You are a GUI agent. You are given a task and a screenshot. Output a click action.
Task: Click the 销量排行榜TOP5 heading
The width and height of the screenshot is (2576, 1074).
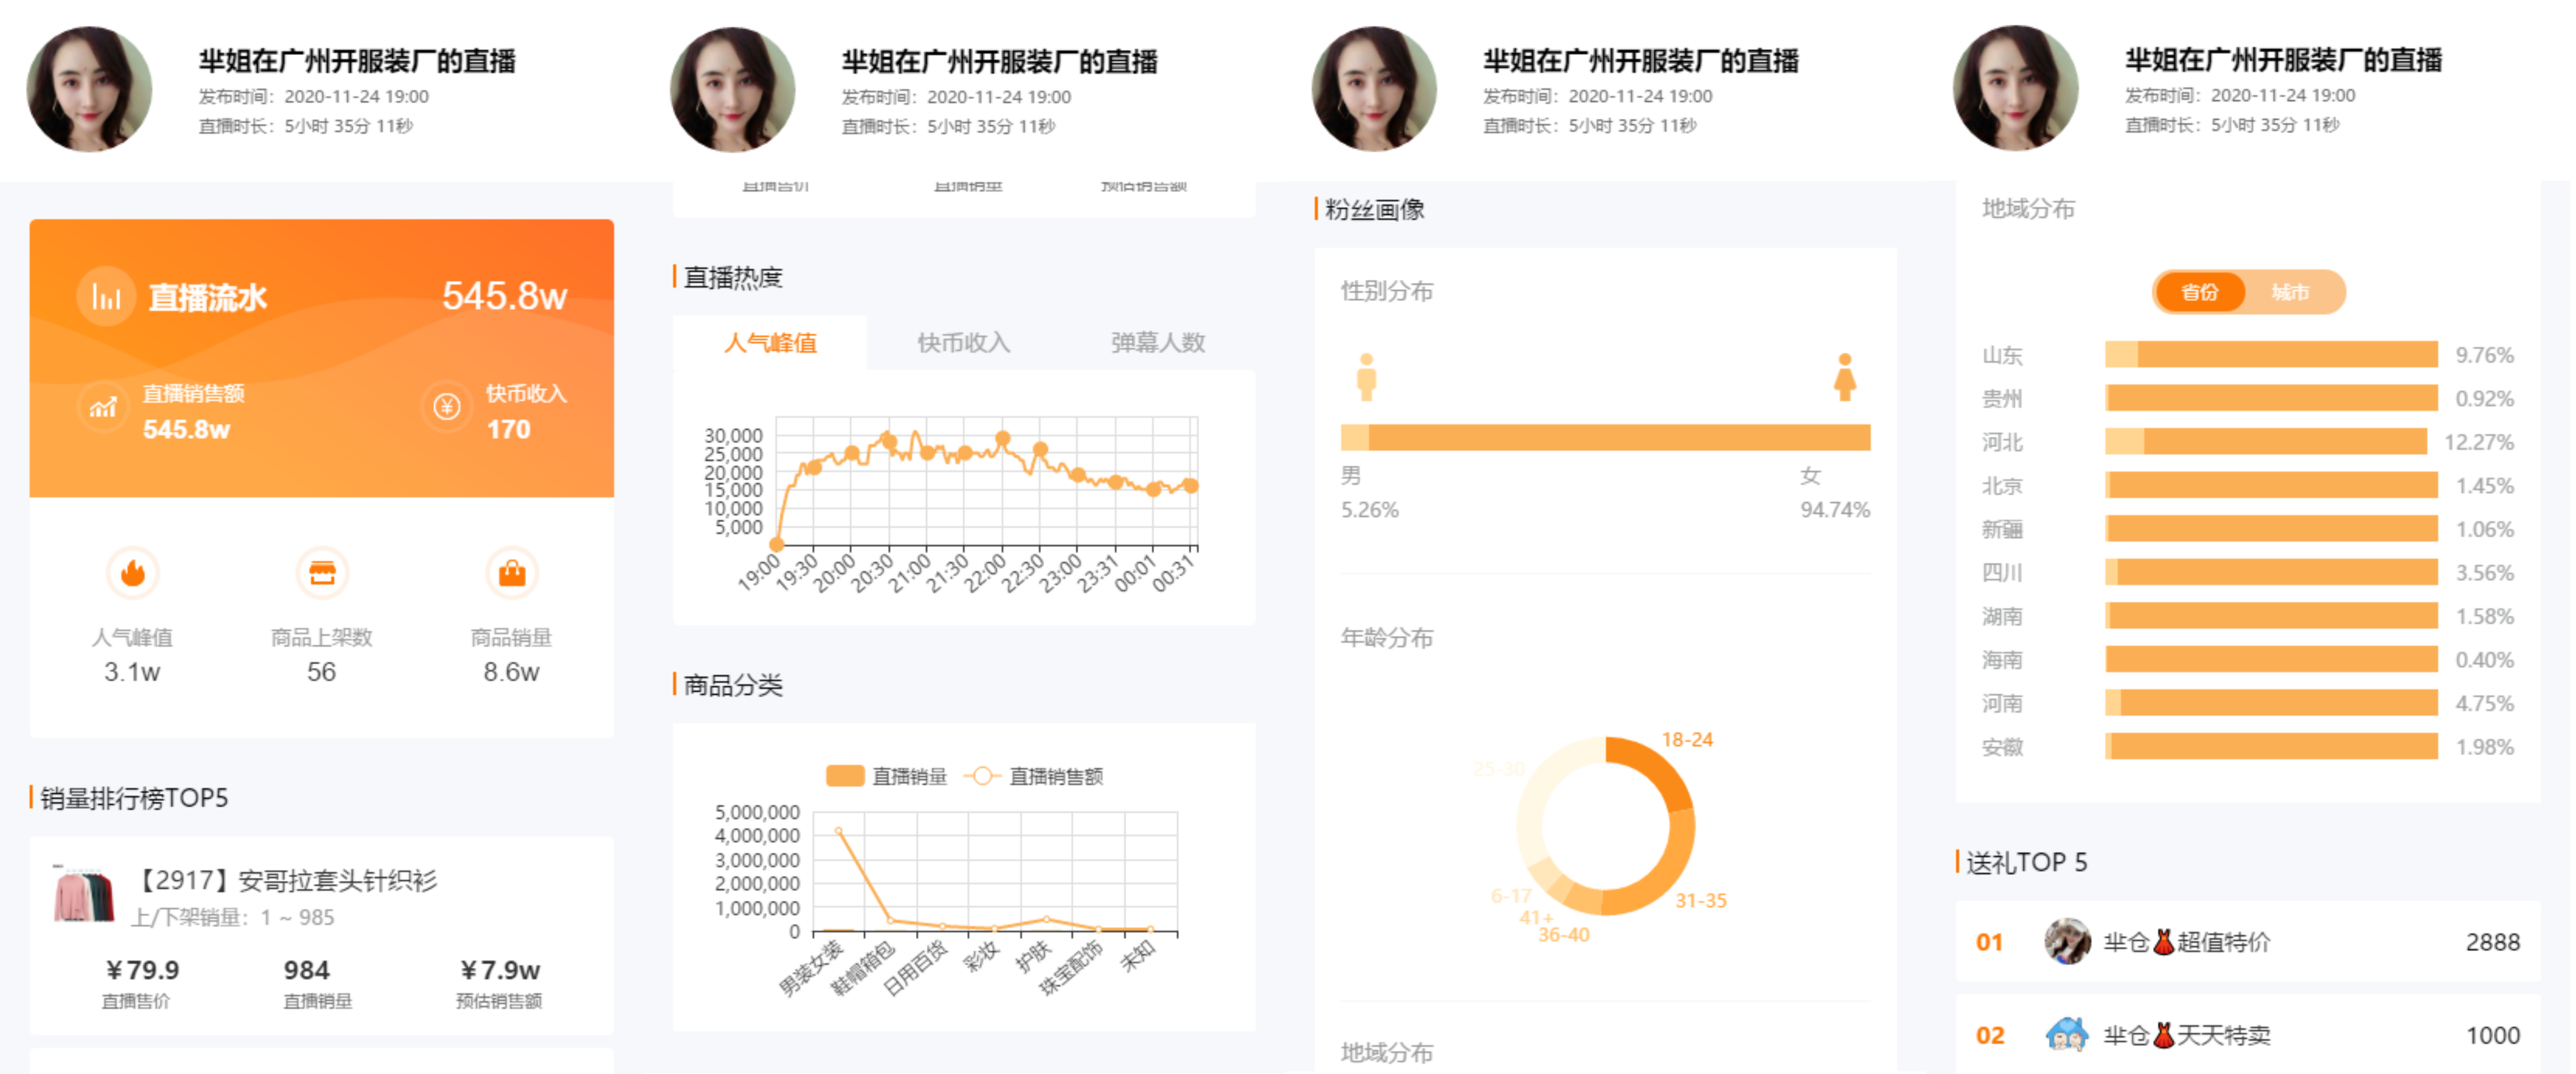coord(134,798)
